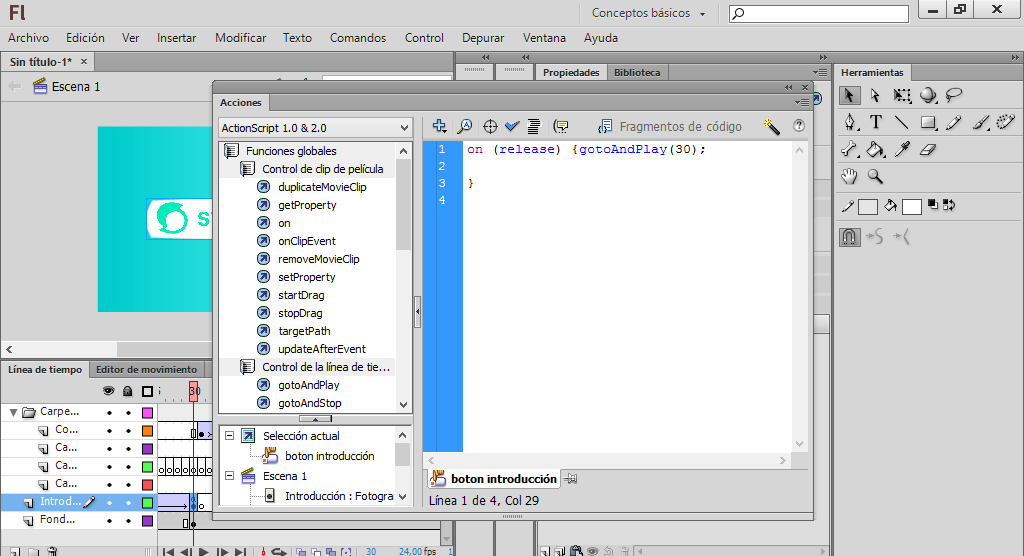Collapse the Selección actual tree node
Screen dimensions: 1024x556
coord(230,435)
